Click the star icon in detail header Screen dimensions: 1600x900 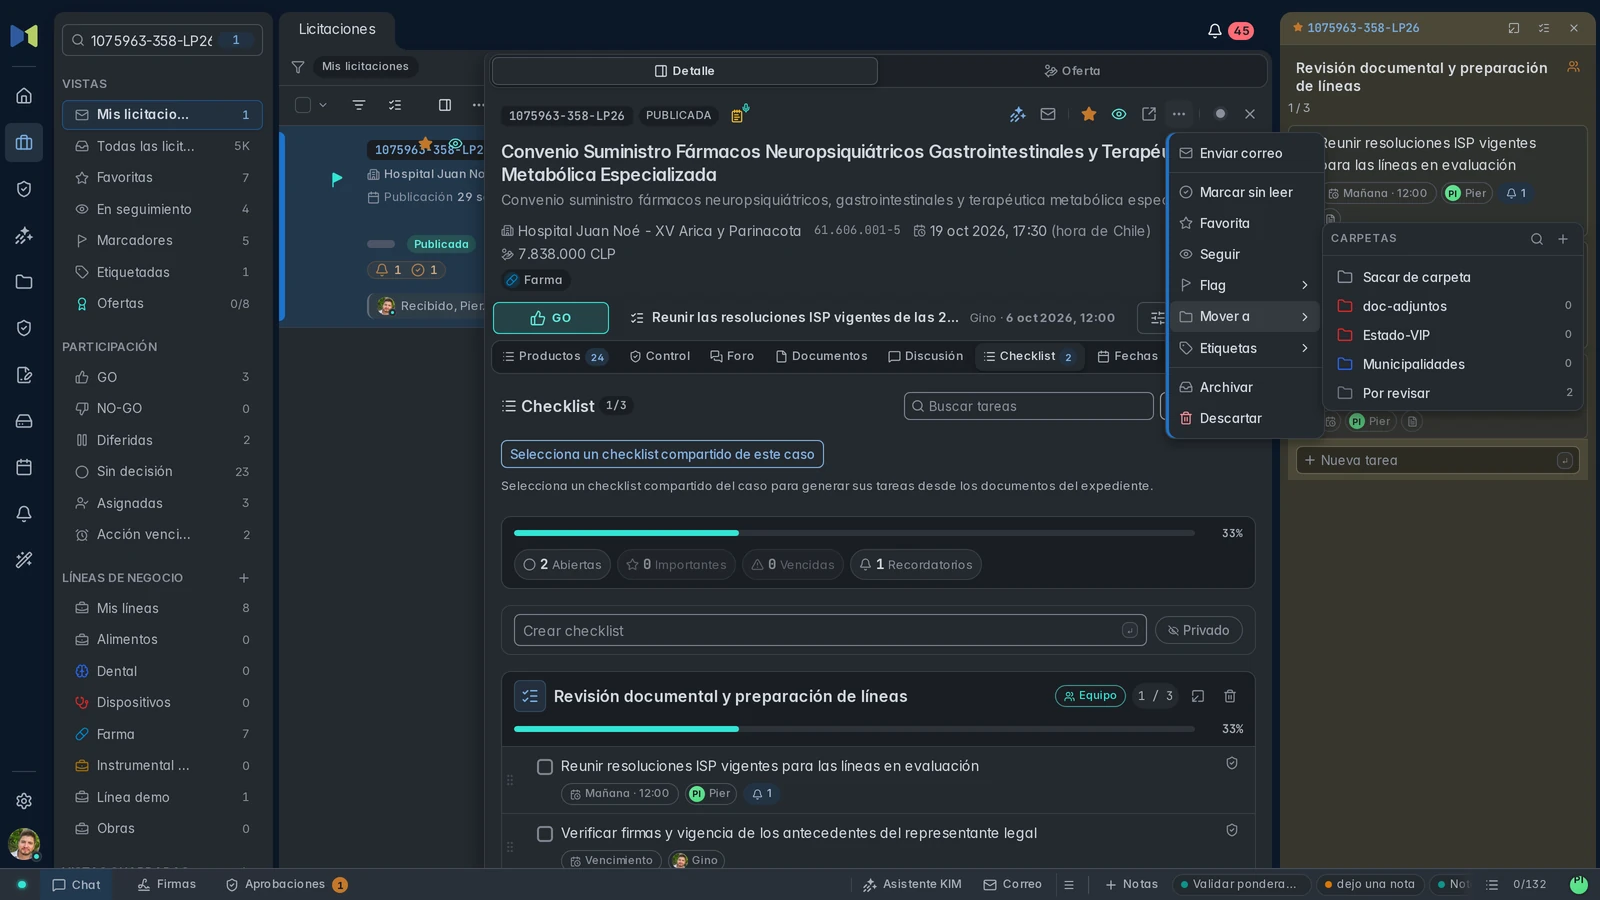[x=1089, y=114]
